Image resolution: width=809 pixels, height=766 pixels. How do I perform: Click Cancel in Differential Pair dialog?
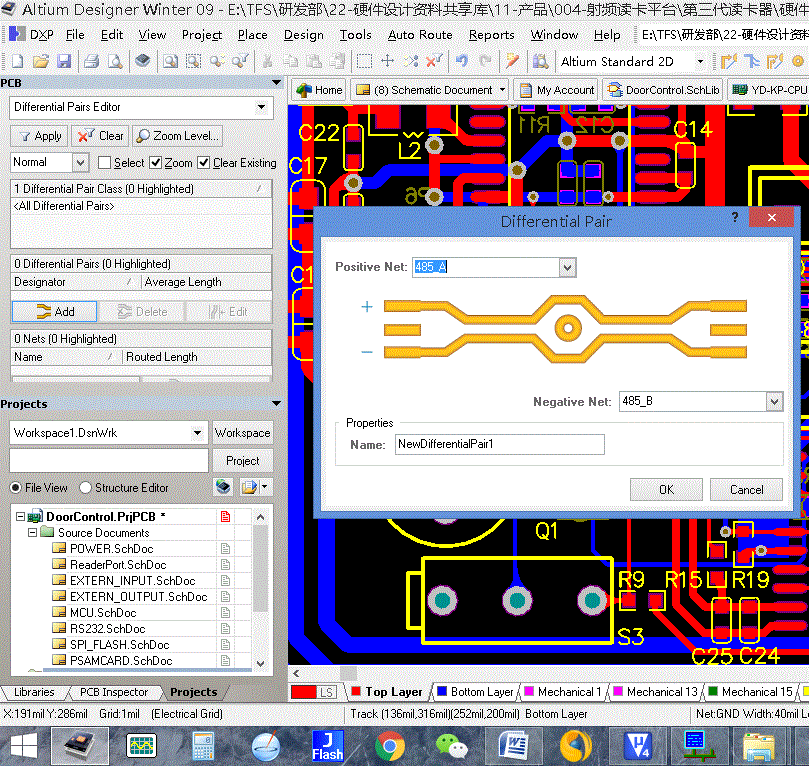pos(746,489)
